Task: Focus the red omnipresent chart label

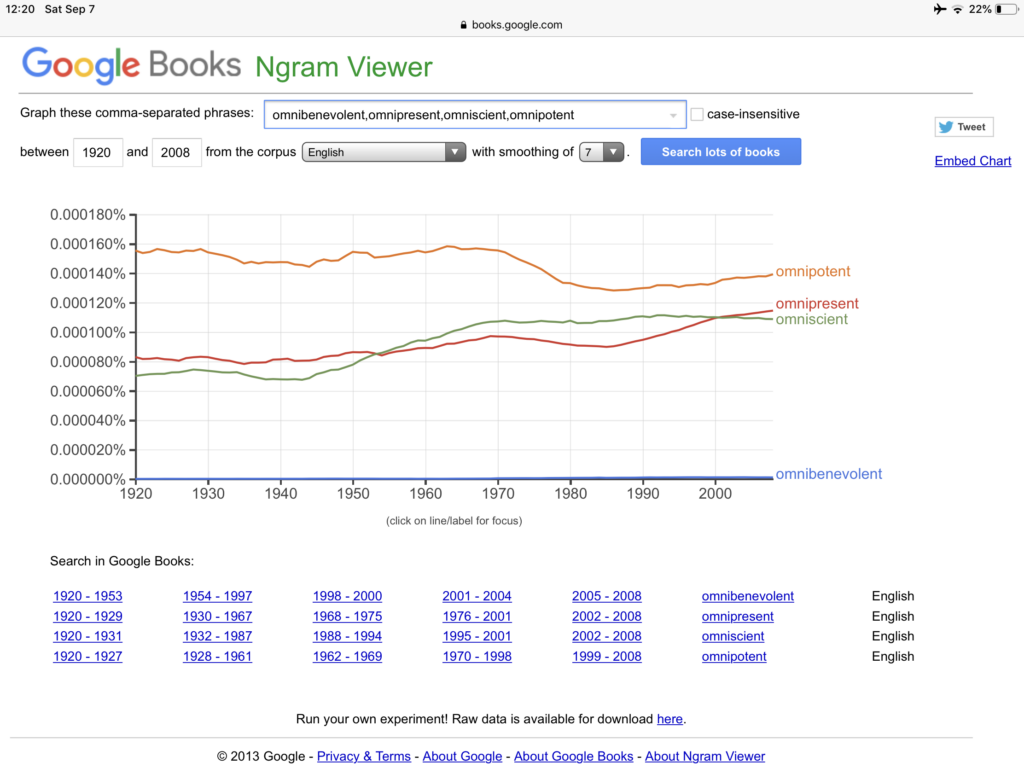Action: 817,304
